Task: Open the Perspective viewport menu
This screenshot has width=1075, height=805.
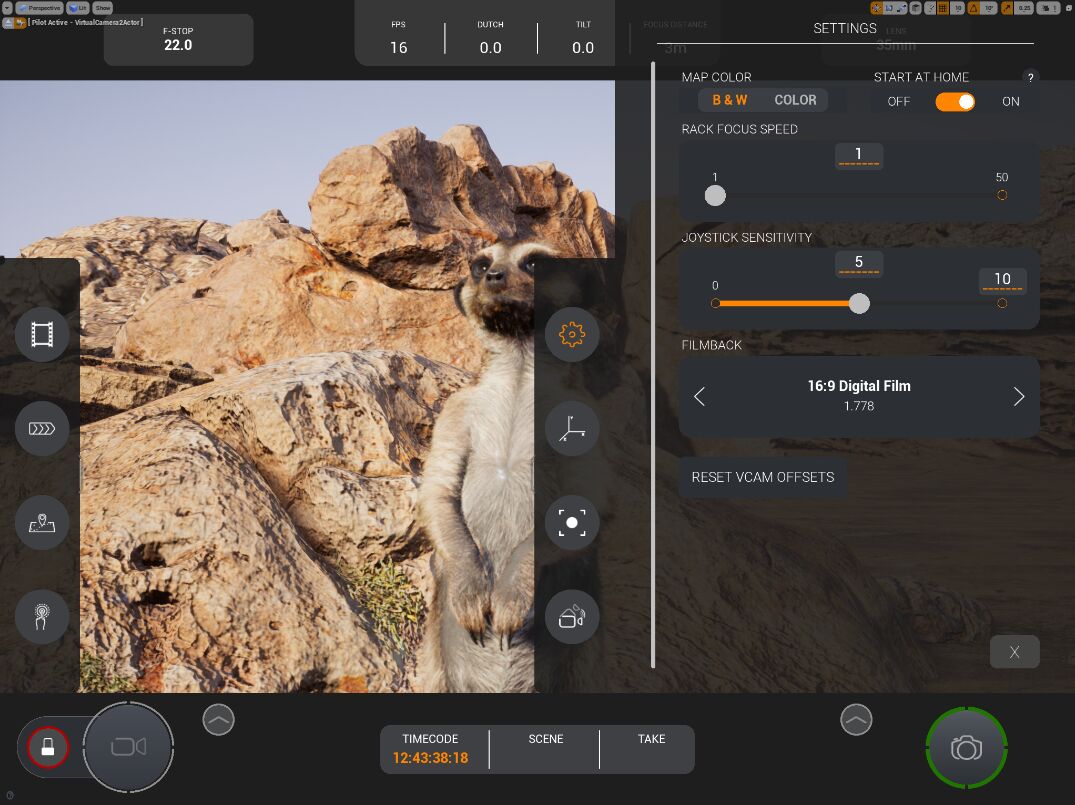Action: click(38, 7)
